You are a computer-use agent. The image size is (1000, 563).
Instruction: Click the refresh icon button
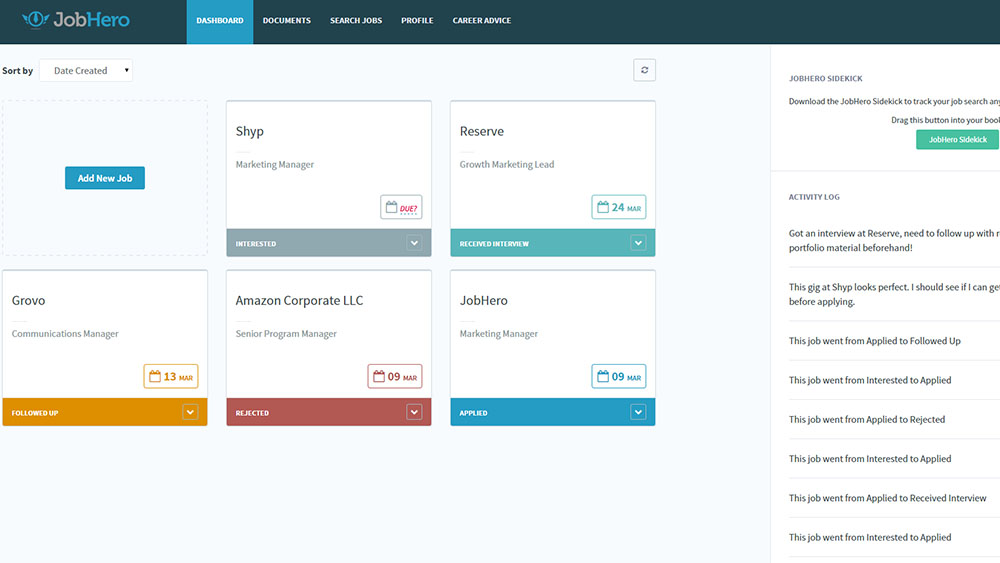[644, 70]
